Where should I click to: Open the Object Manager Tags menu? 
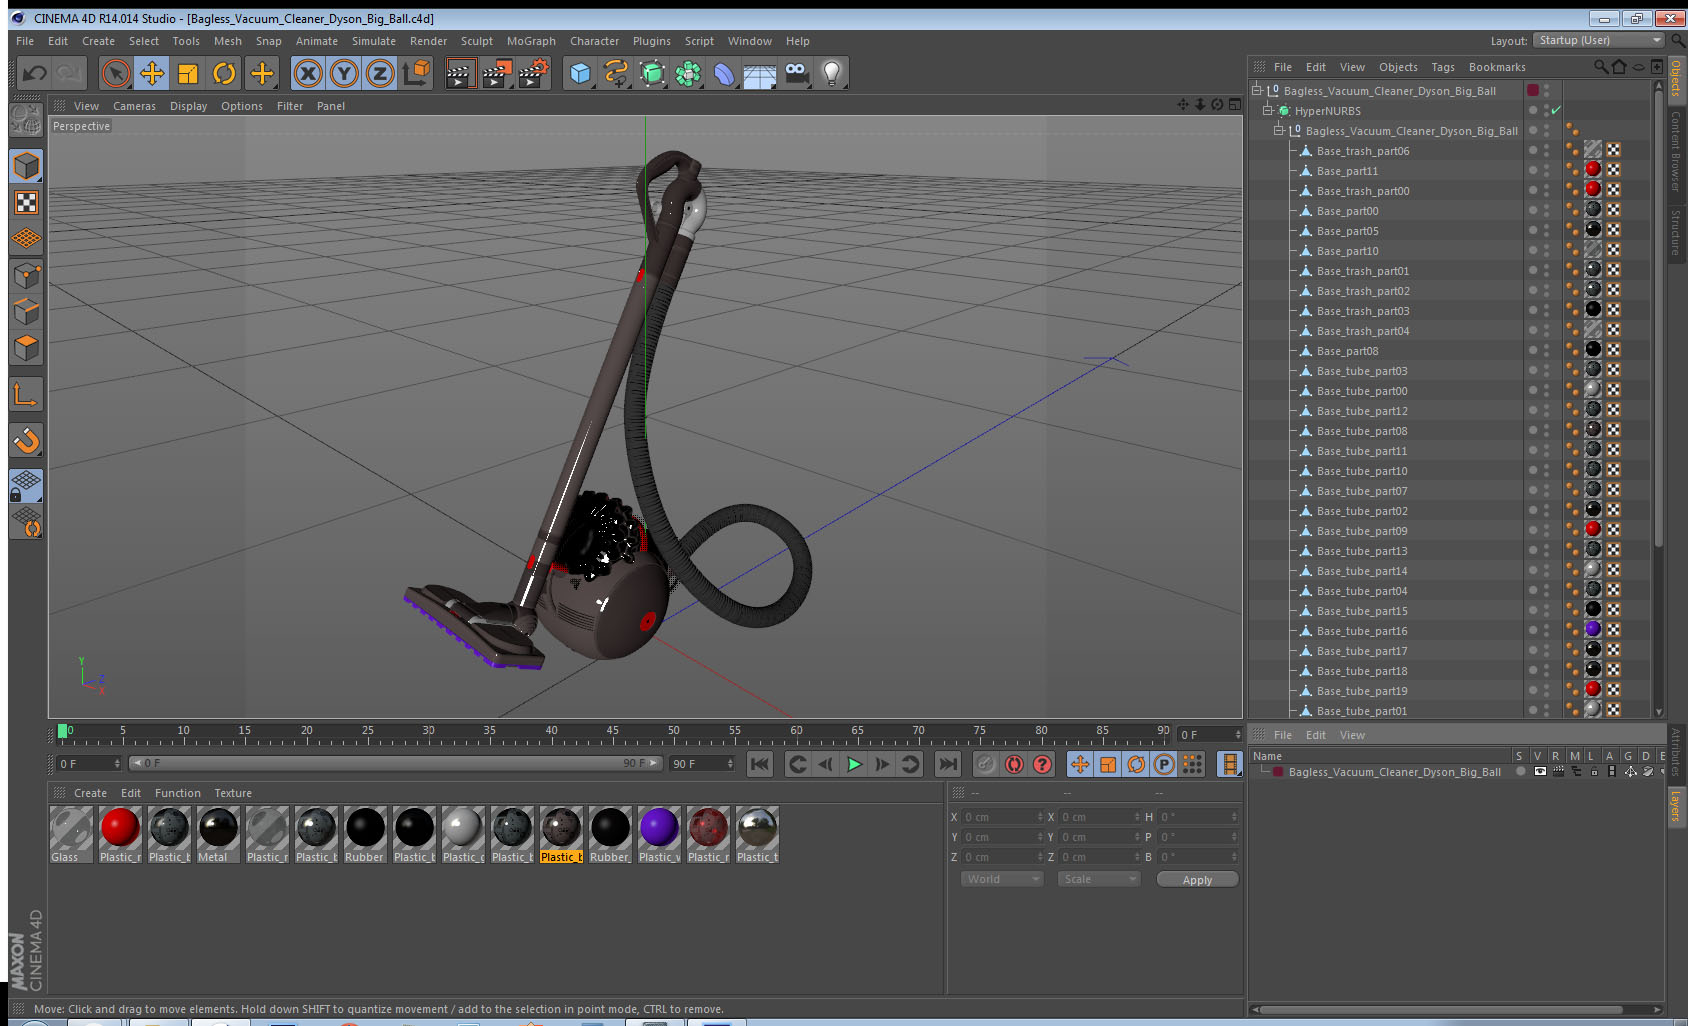click(x=1443, y=67)
